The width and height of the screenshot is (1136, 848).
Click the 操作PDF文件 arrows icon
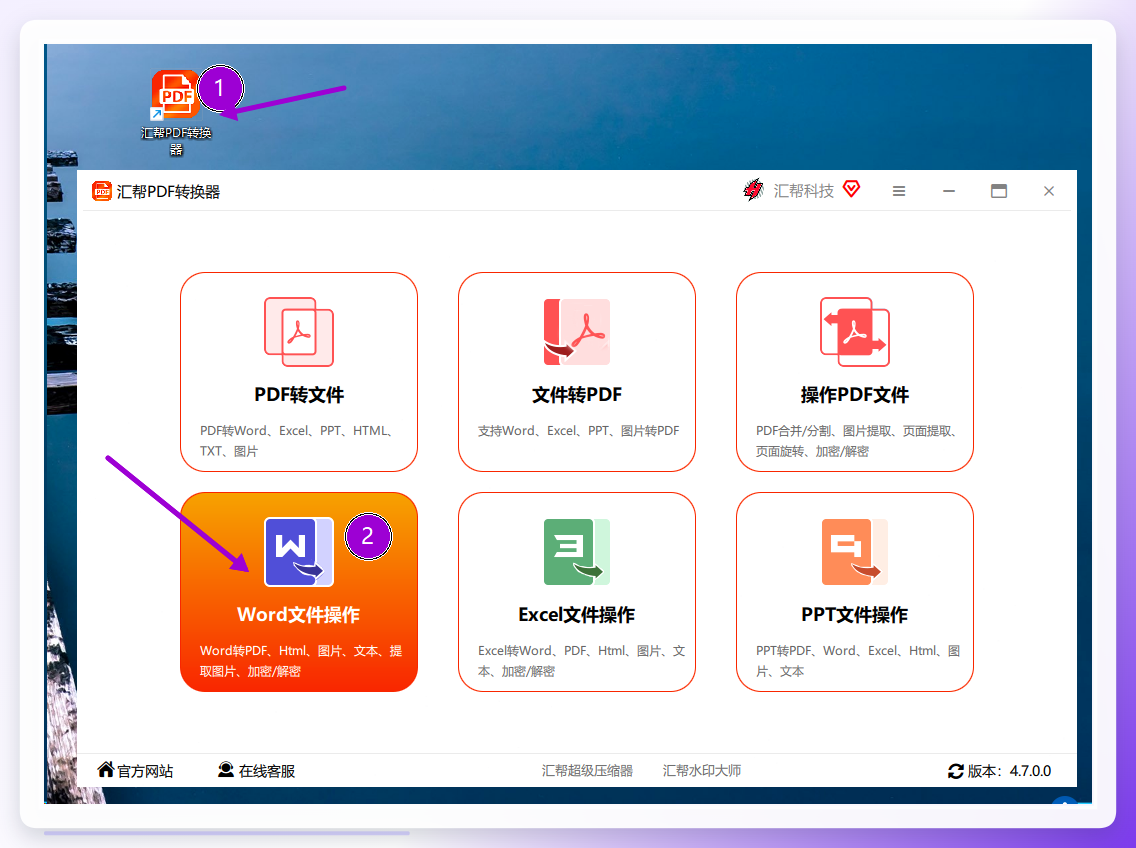pyautogui.click(x=855, y=332)
